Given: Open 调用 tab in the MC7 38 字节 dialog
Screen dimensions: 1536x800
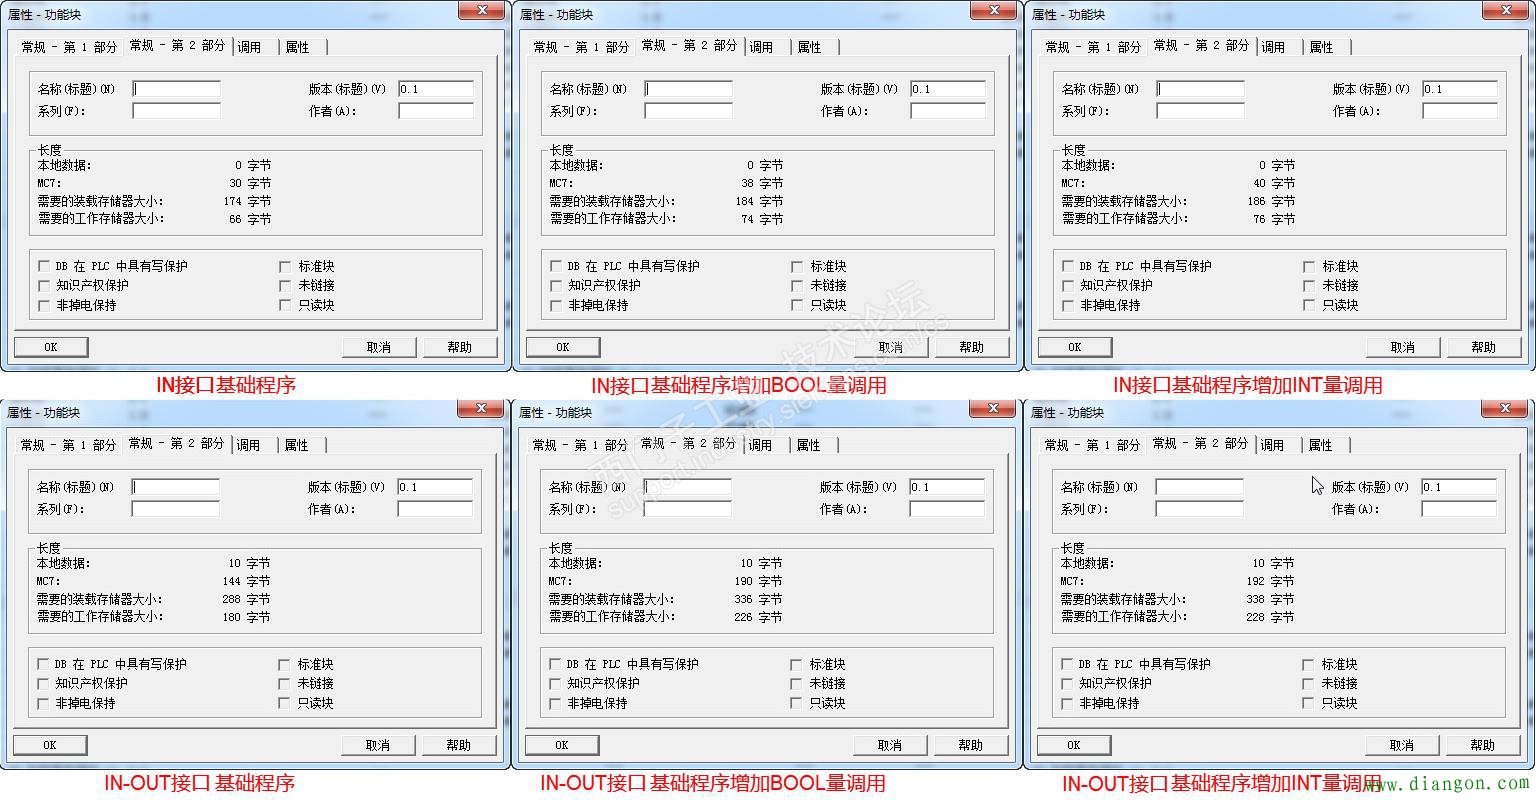Looking at the screenshot, I should click(761, 47).
